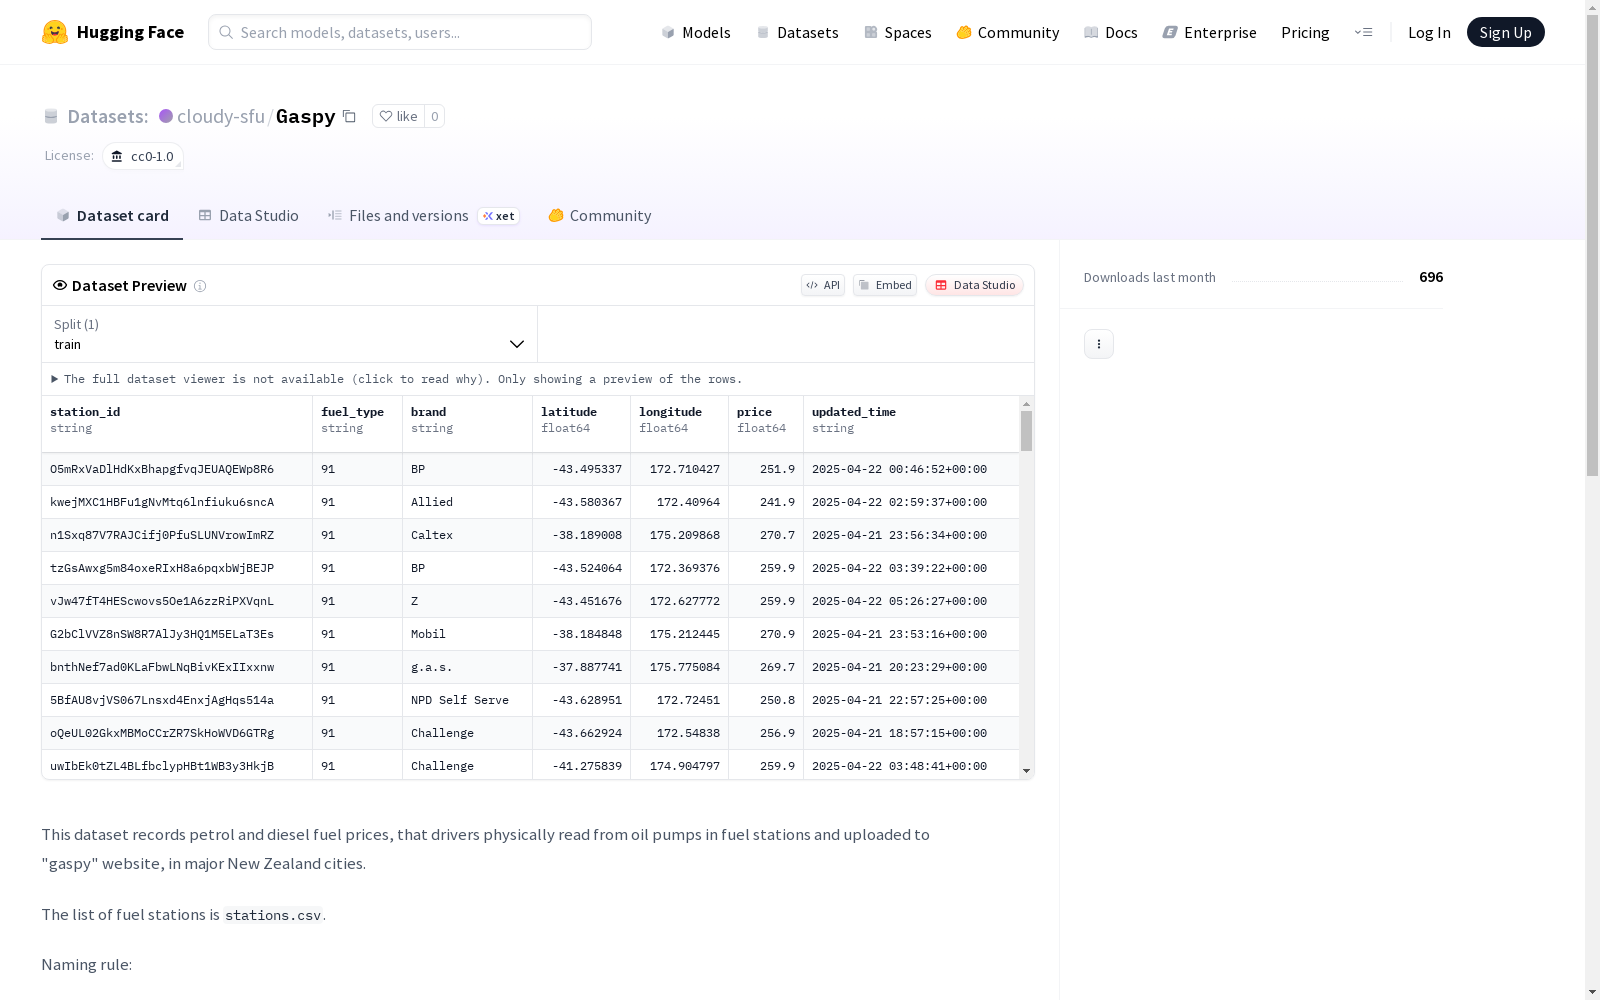This screenshot has width=1600, height=1000.
Task: Click the stations.csv code text
Action: pyautogui.click(x=273, y=915)
